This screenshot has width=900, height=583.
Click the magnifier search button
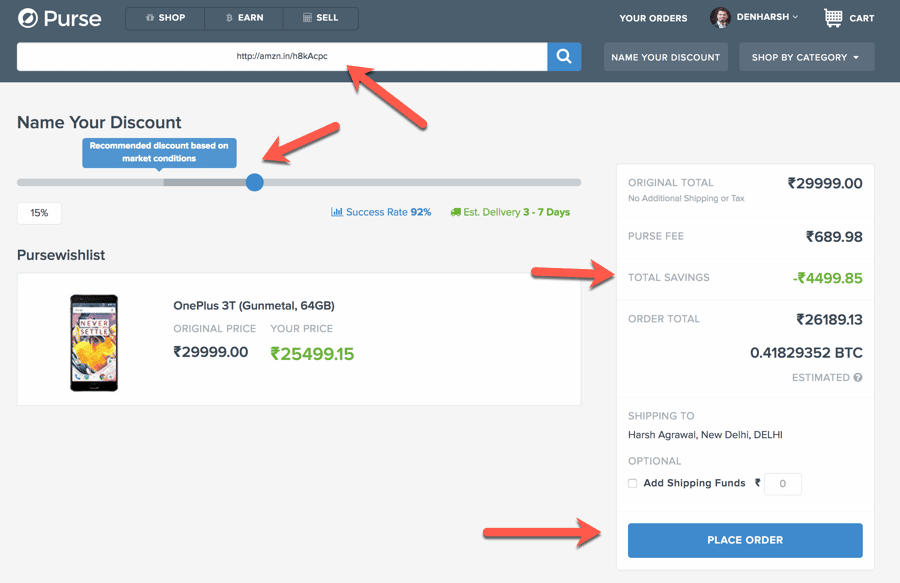pos(564,56)
